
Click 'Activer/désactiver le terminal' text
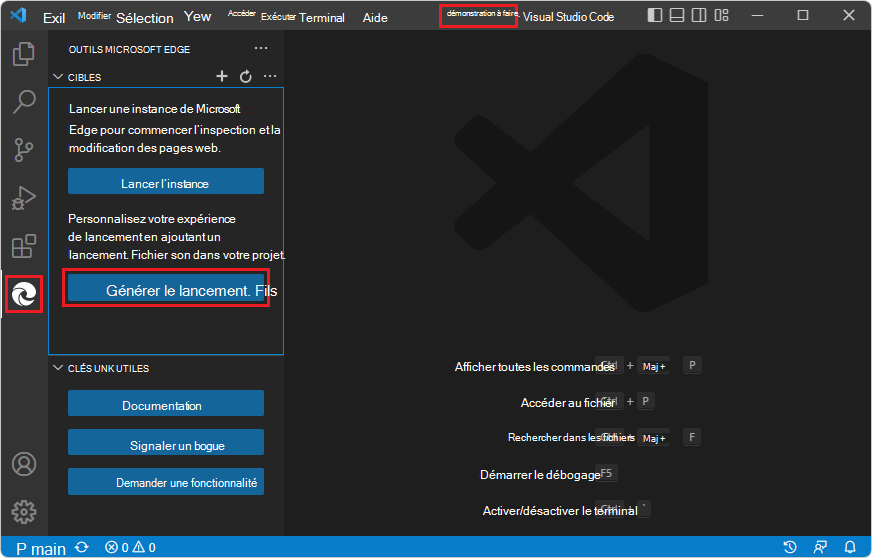tap(560, 511)
